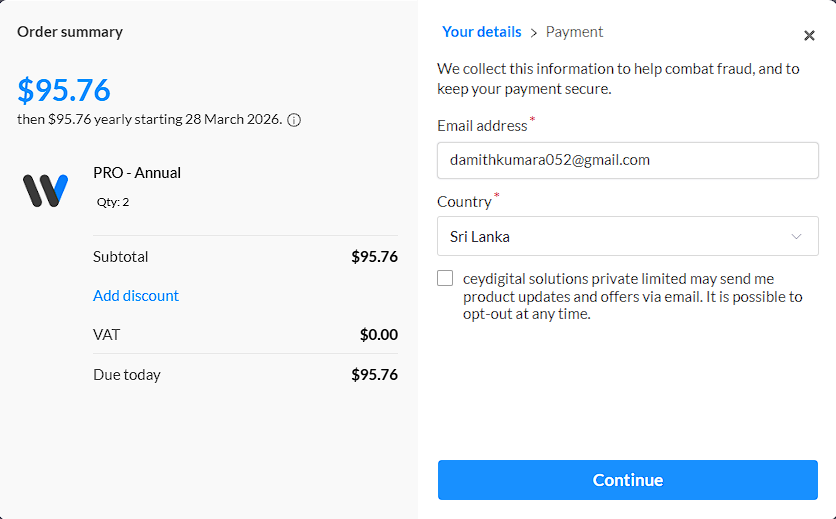836x519 pixels.
Task: Go to the Your details step
Action: pyautogui.click(x=481, y=32)
